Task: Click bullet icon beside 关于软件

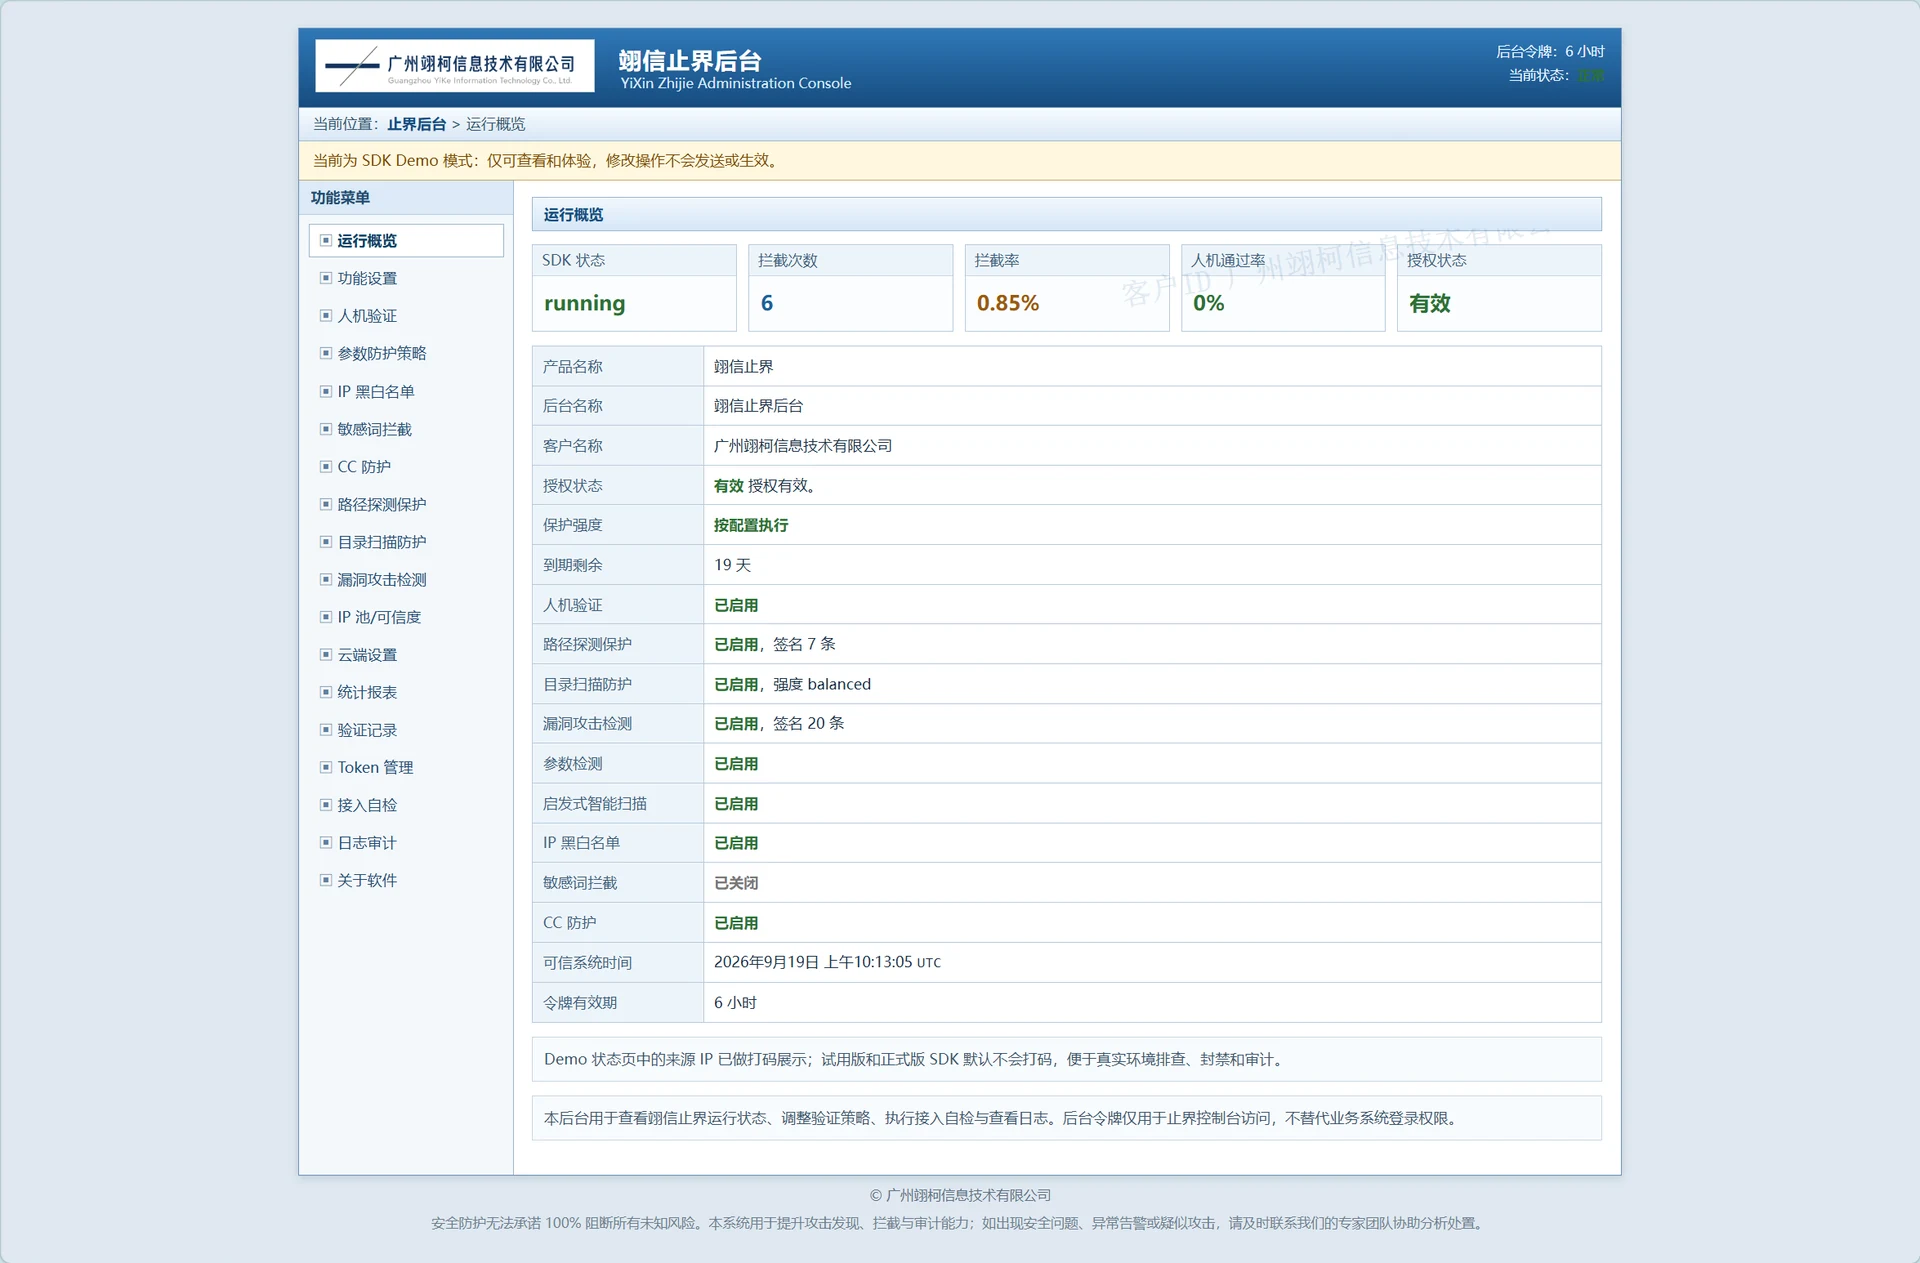Action: (326, 880)
